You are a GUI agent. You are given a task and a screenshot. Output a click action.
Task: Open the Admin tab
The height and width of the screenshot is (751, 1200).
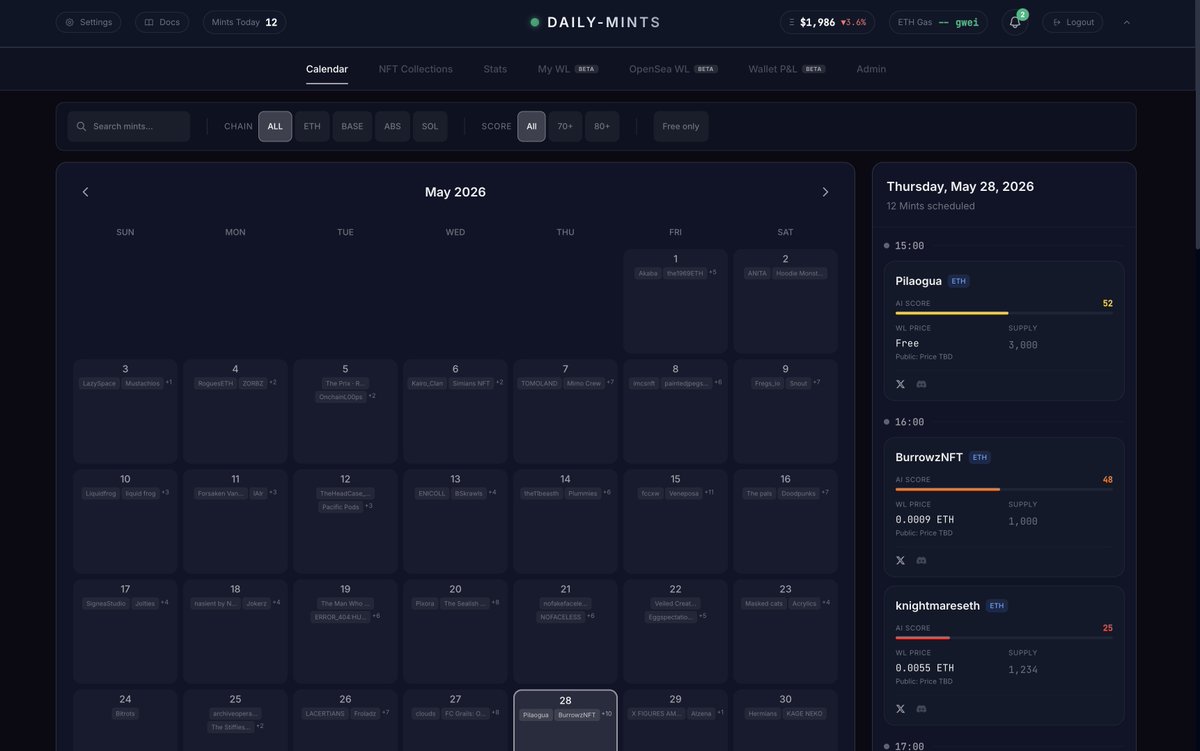871,69
